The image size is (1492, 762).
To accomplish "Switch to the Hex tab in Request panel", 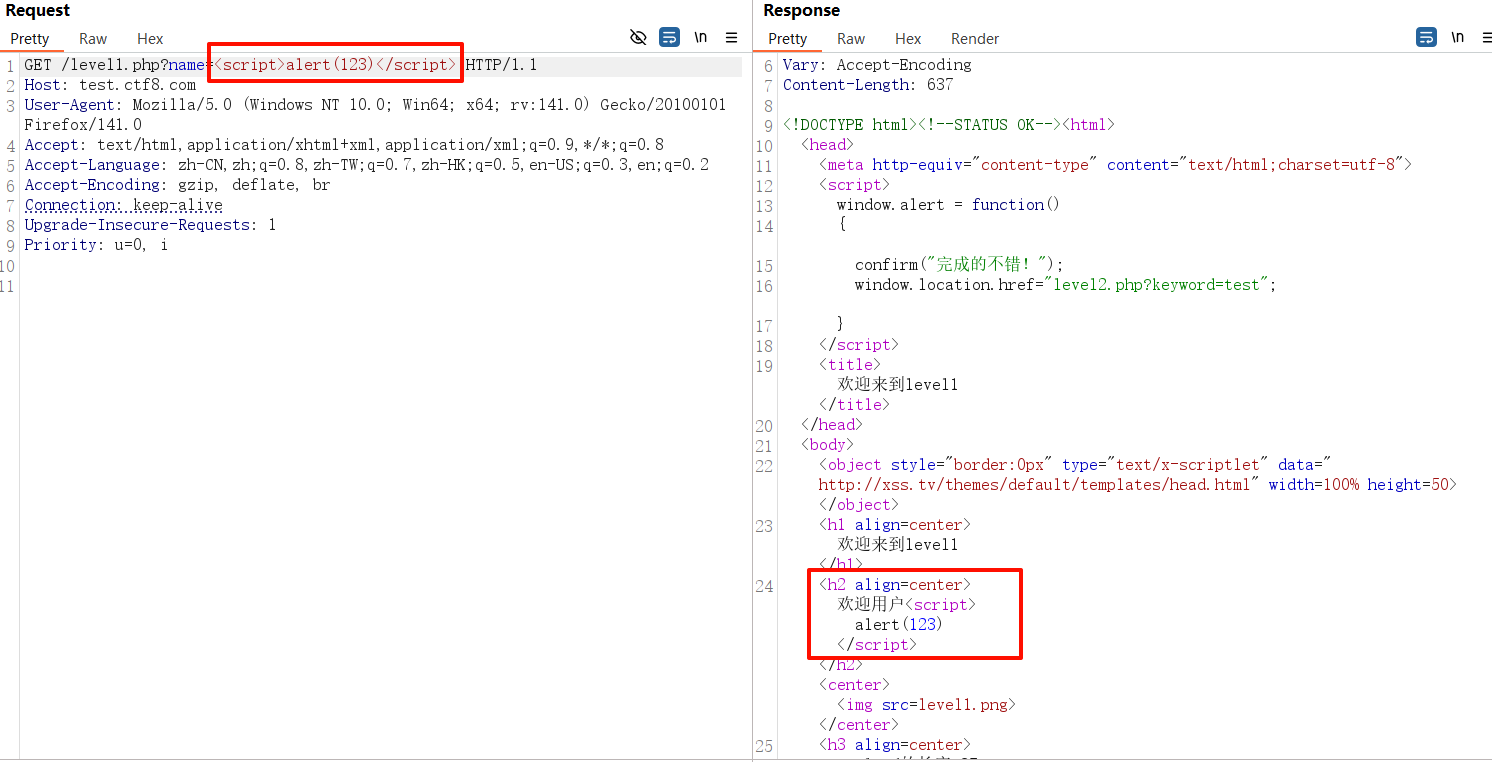I will [x=150, y=39].
